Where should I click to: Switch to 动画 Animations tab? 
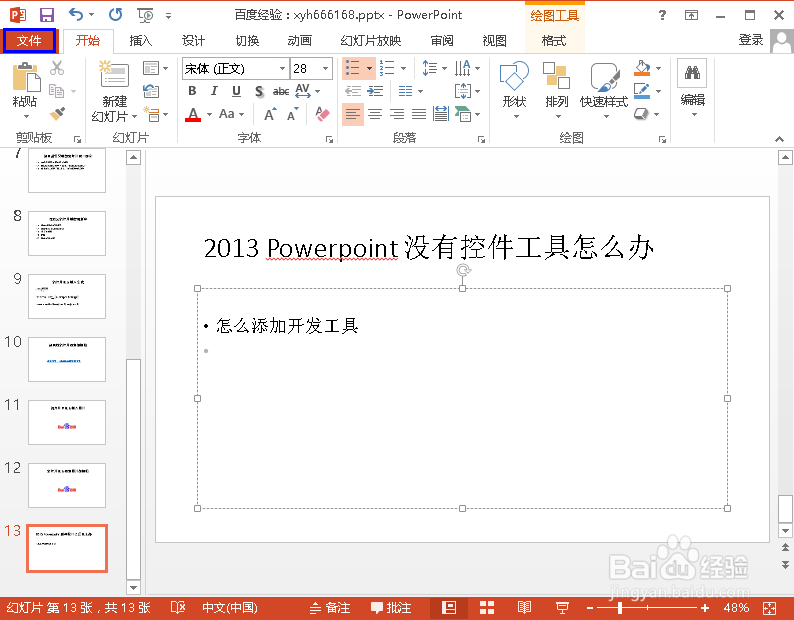point(300,41)
